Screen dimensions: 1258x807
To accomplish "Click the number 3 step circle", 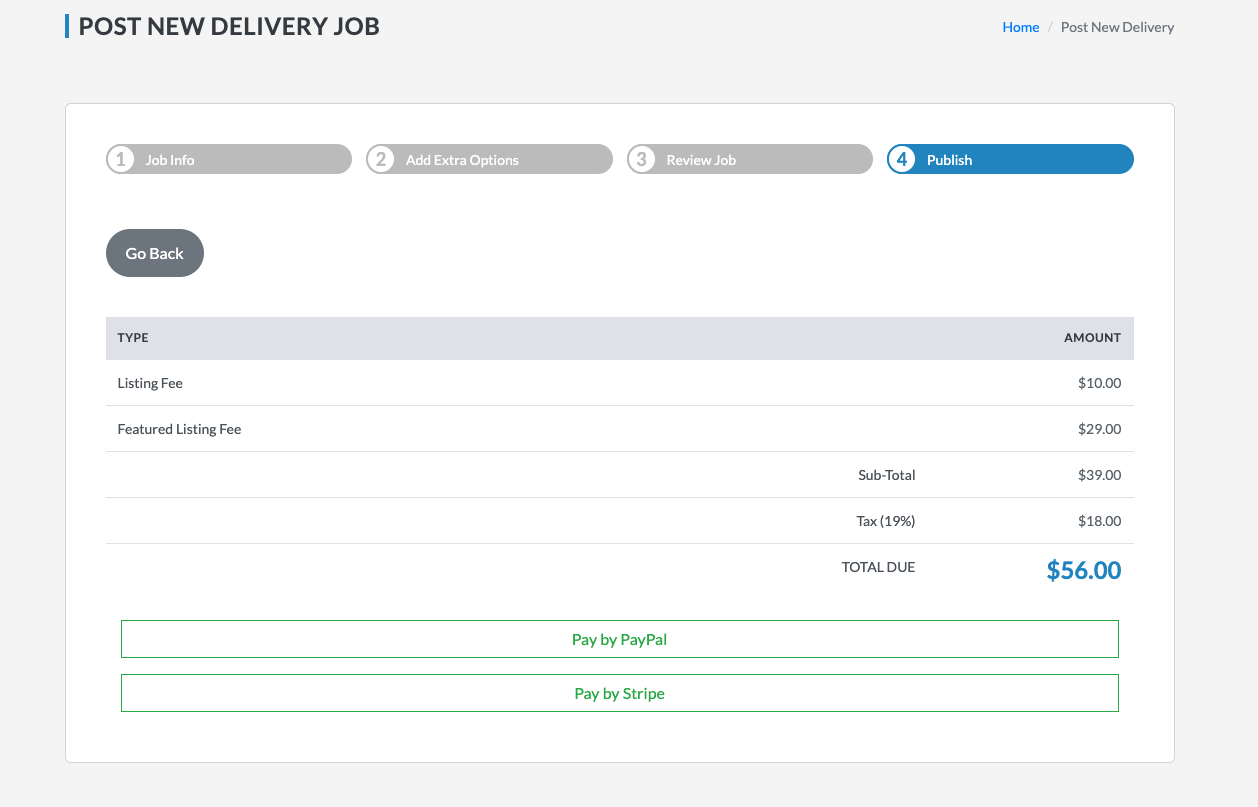I will (642, 160).
